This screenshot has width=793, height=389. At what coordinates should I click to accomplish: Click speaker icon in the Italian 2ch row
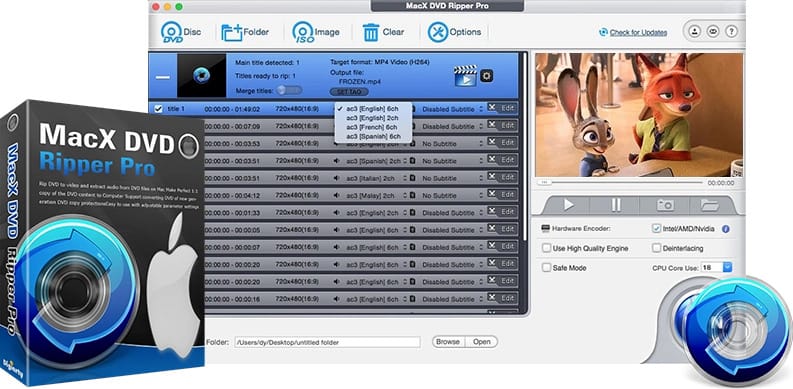(336, 178)
